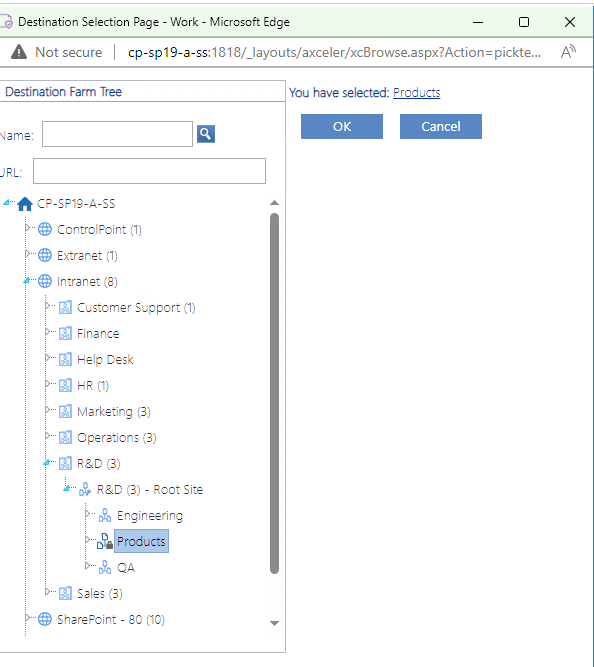The height and width of the screenshot is (667, 594).
Task: Select Extranet (1) in the tree
Action: pyautogui.click(x=87, y=256)
